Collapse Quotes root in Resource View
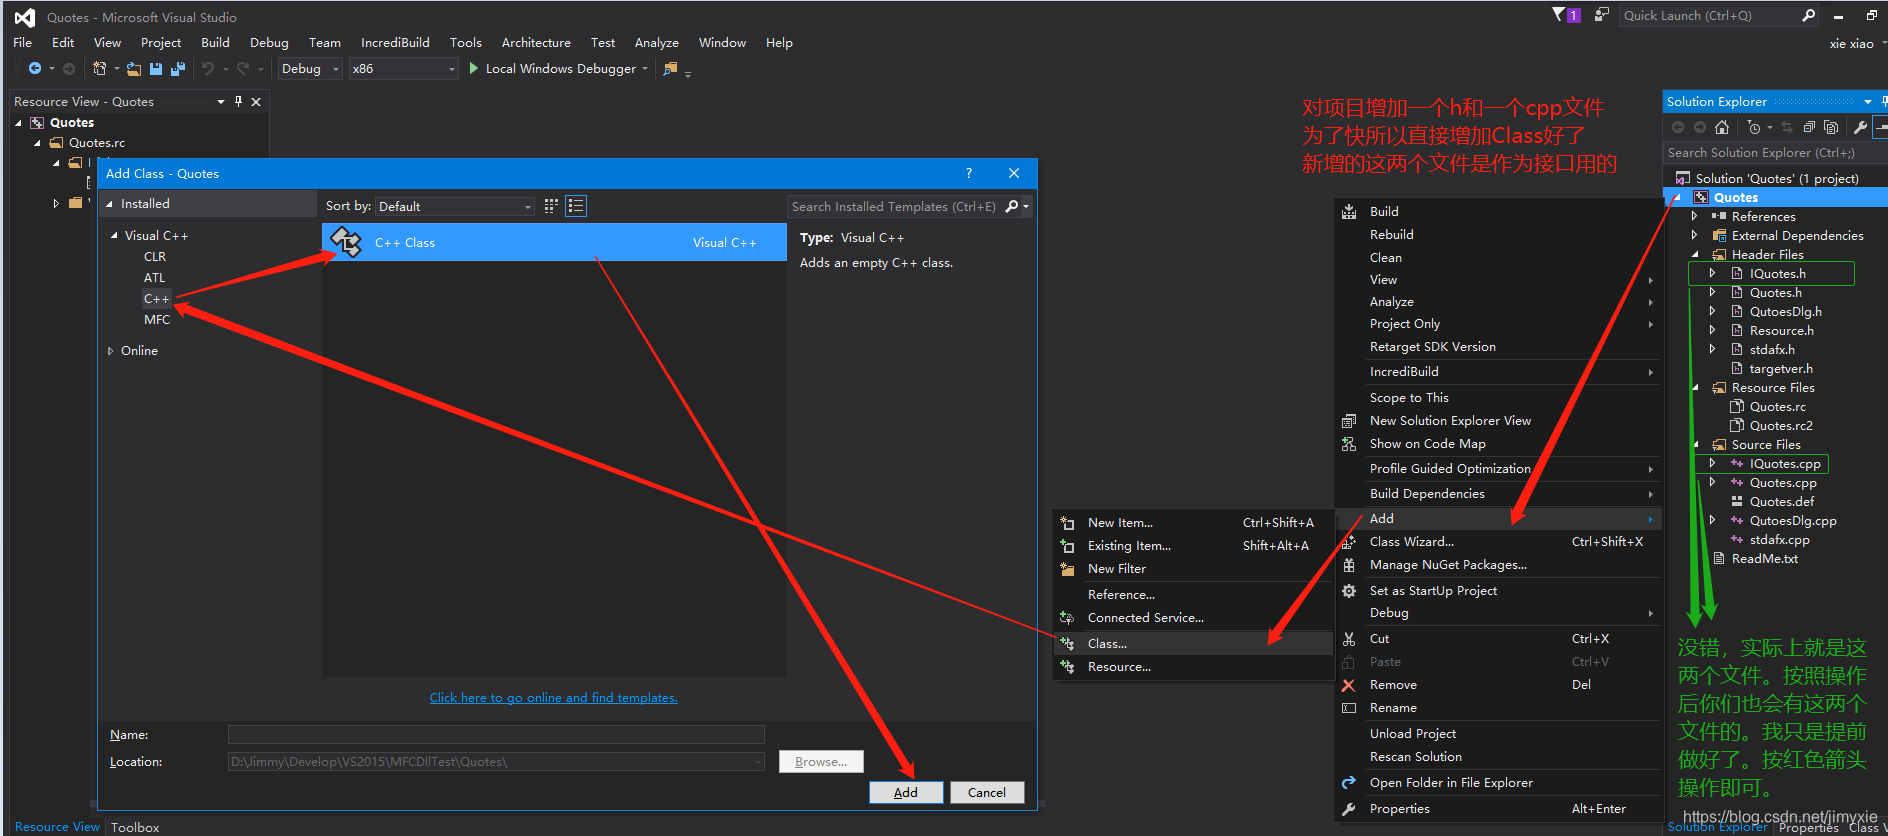The width and height of the screenshot is (1888, 836). [x=18, y=123]
